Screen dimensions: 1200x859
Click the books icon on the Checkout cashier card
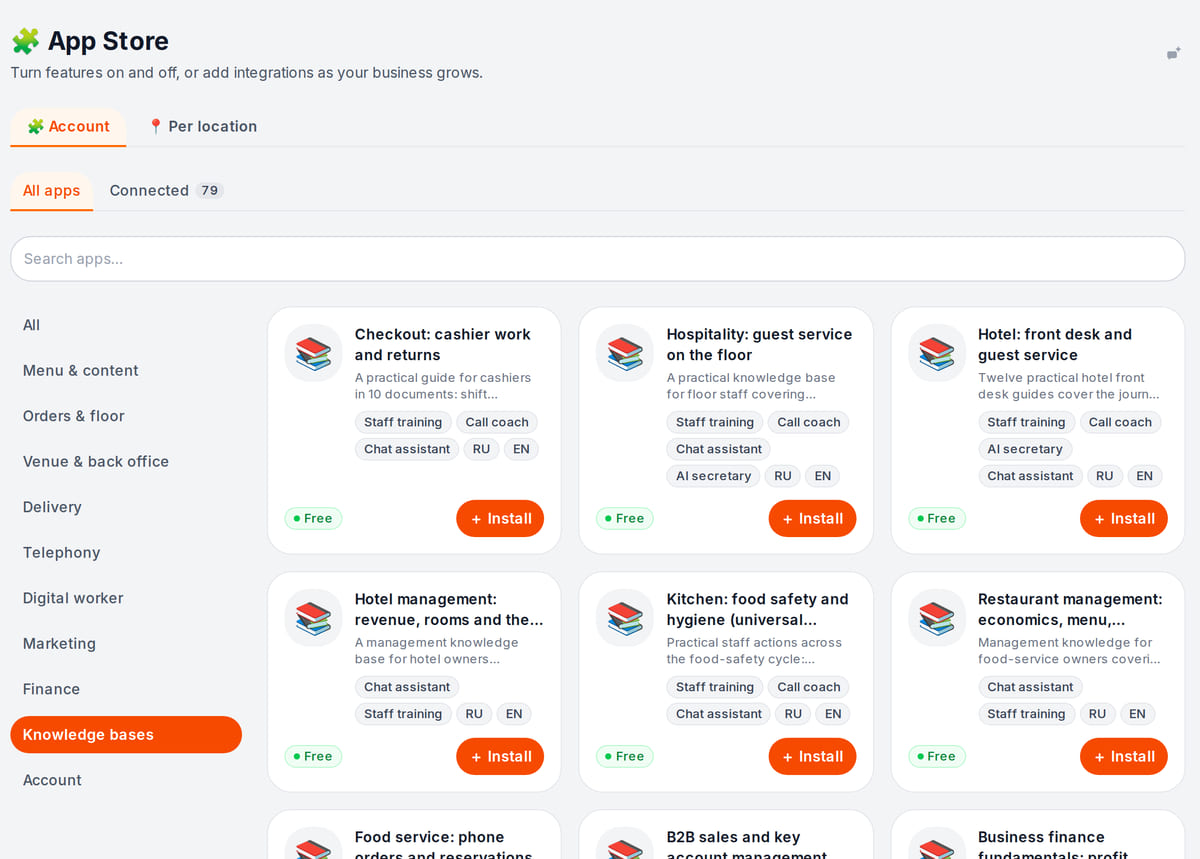coord(313,353)
